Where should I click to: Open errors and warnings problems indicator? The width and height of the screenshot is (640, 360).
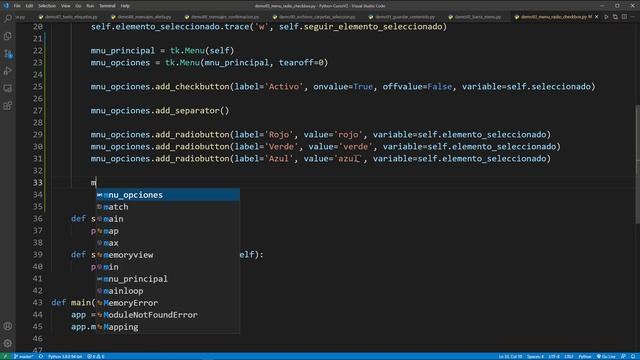tap(96, 356)
